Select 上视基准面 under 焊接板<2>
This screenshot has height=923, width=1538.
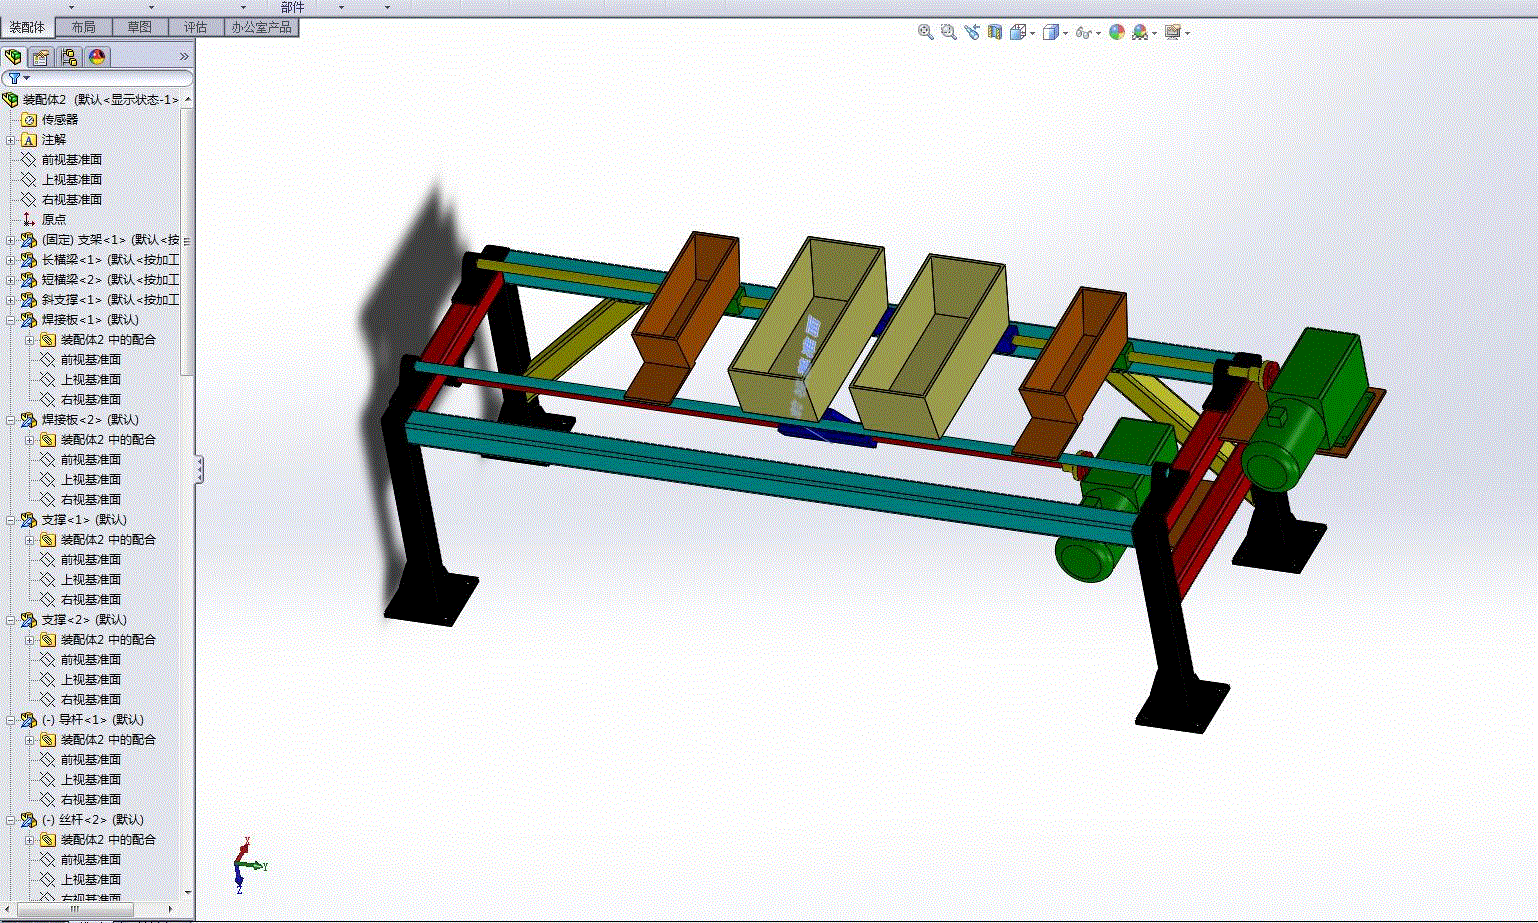click(91, 480)
